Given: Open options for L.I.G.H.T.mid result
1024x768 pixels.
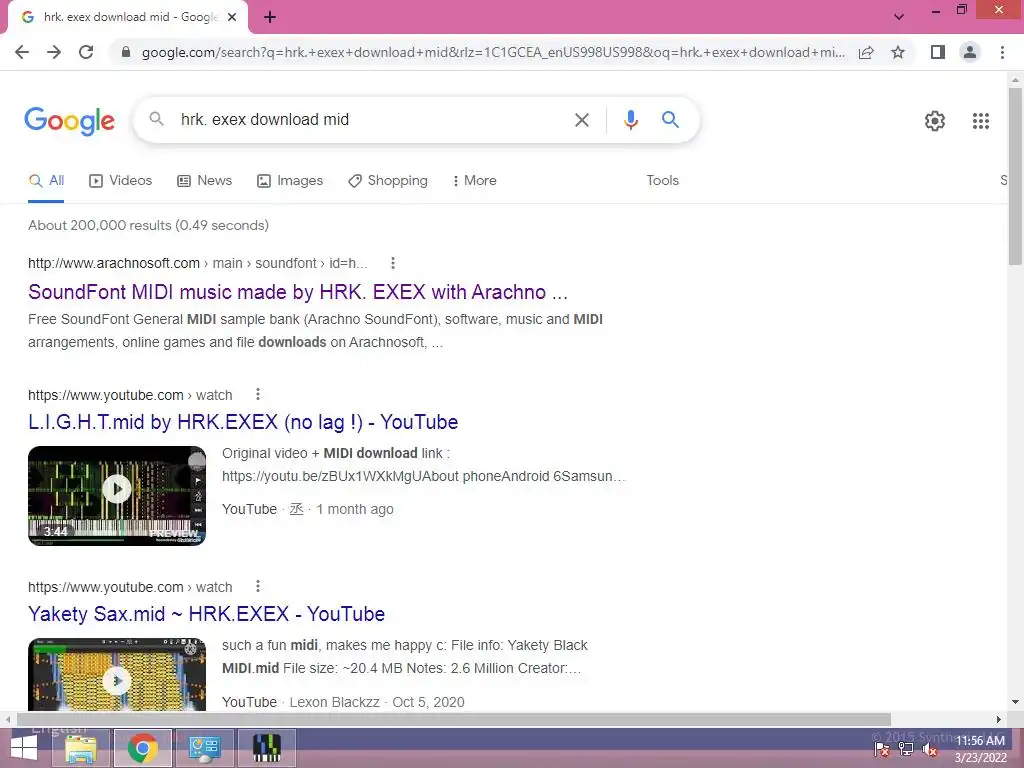Looking at the screenshot, I should coord(258,394).
